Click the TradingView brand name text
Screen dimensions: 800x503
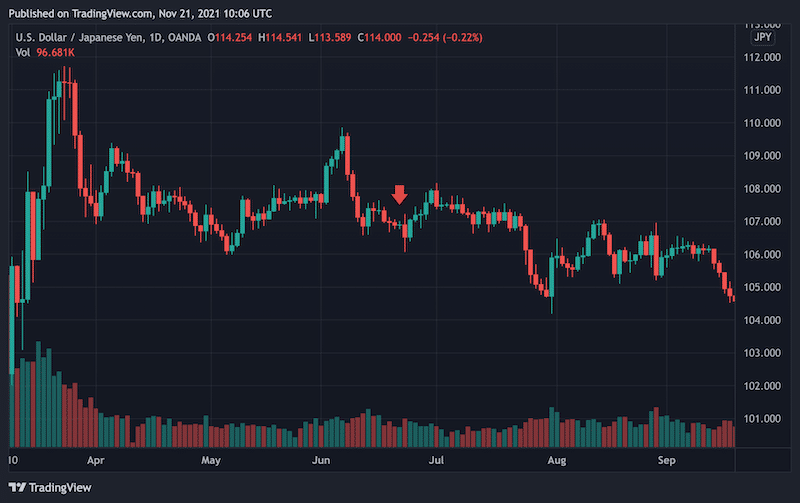tap(58, 487)
